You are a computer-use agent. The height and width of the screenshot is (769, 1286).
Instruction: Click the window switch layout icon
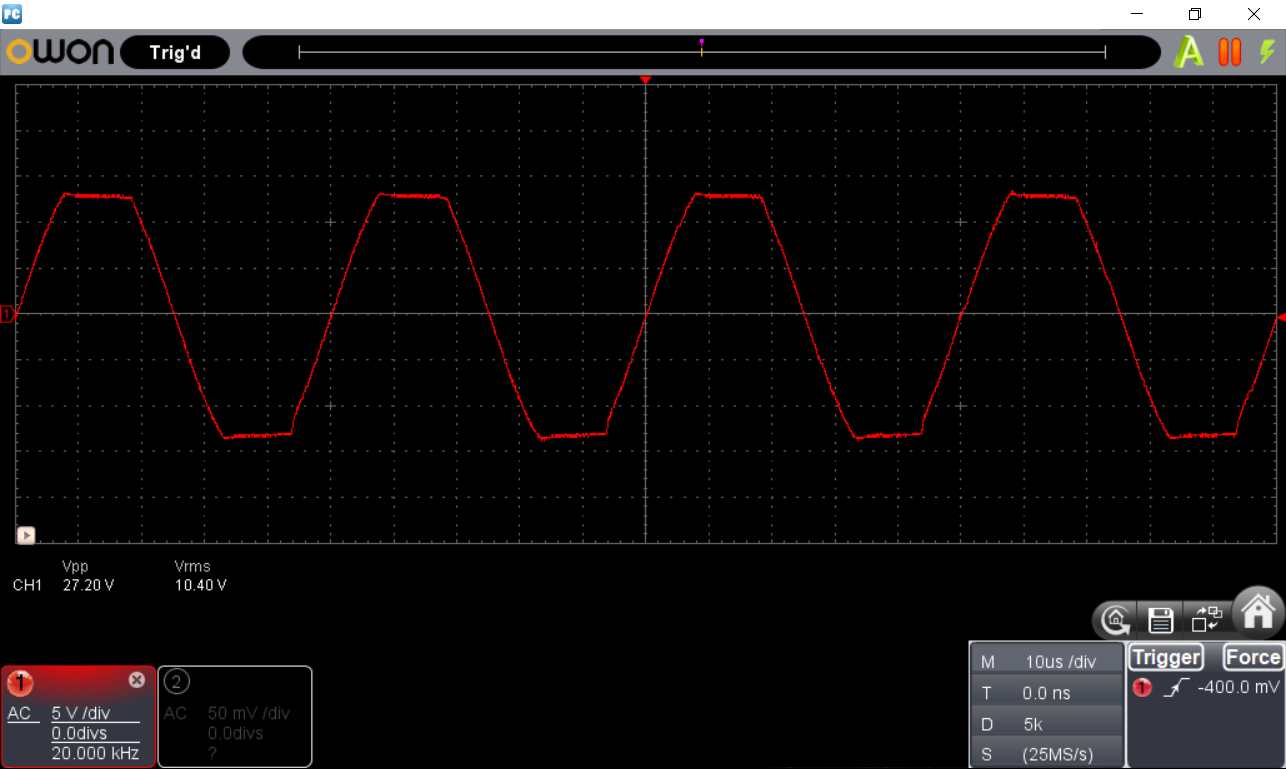click(x=1207, y=619)
